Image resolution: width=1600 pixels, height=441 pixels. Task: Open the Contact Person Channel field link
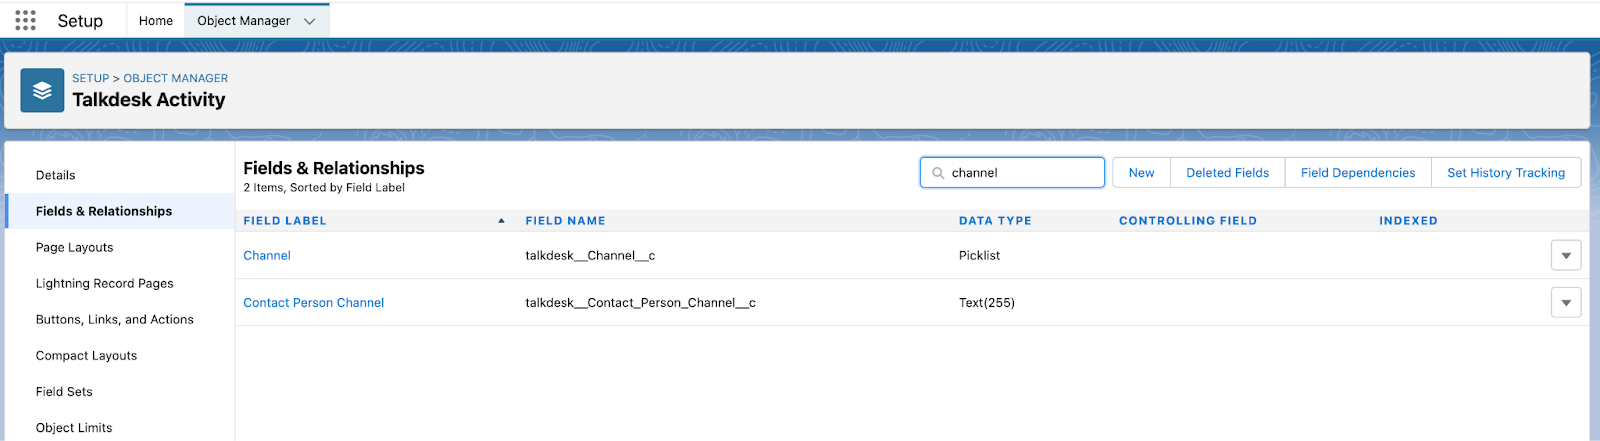313,302
